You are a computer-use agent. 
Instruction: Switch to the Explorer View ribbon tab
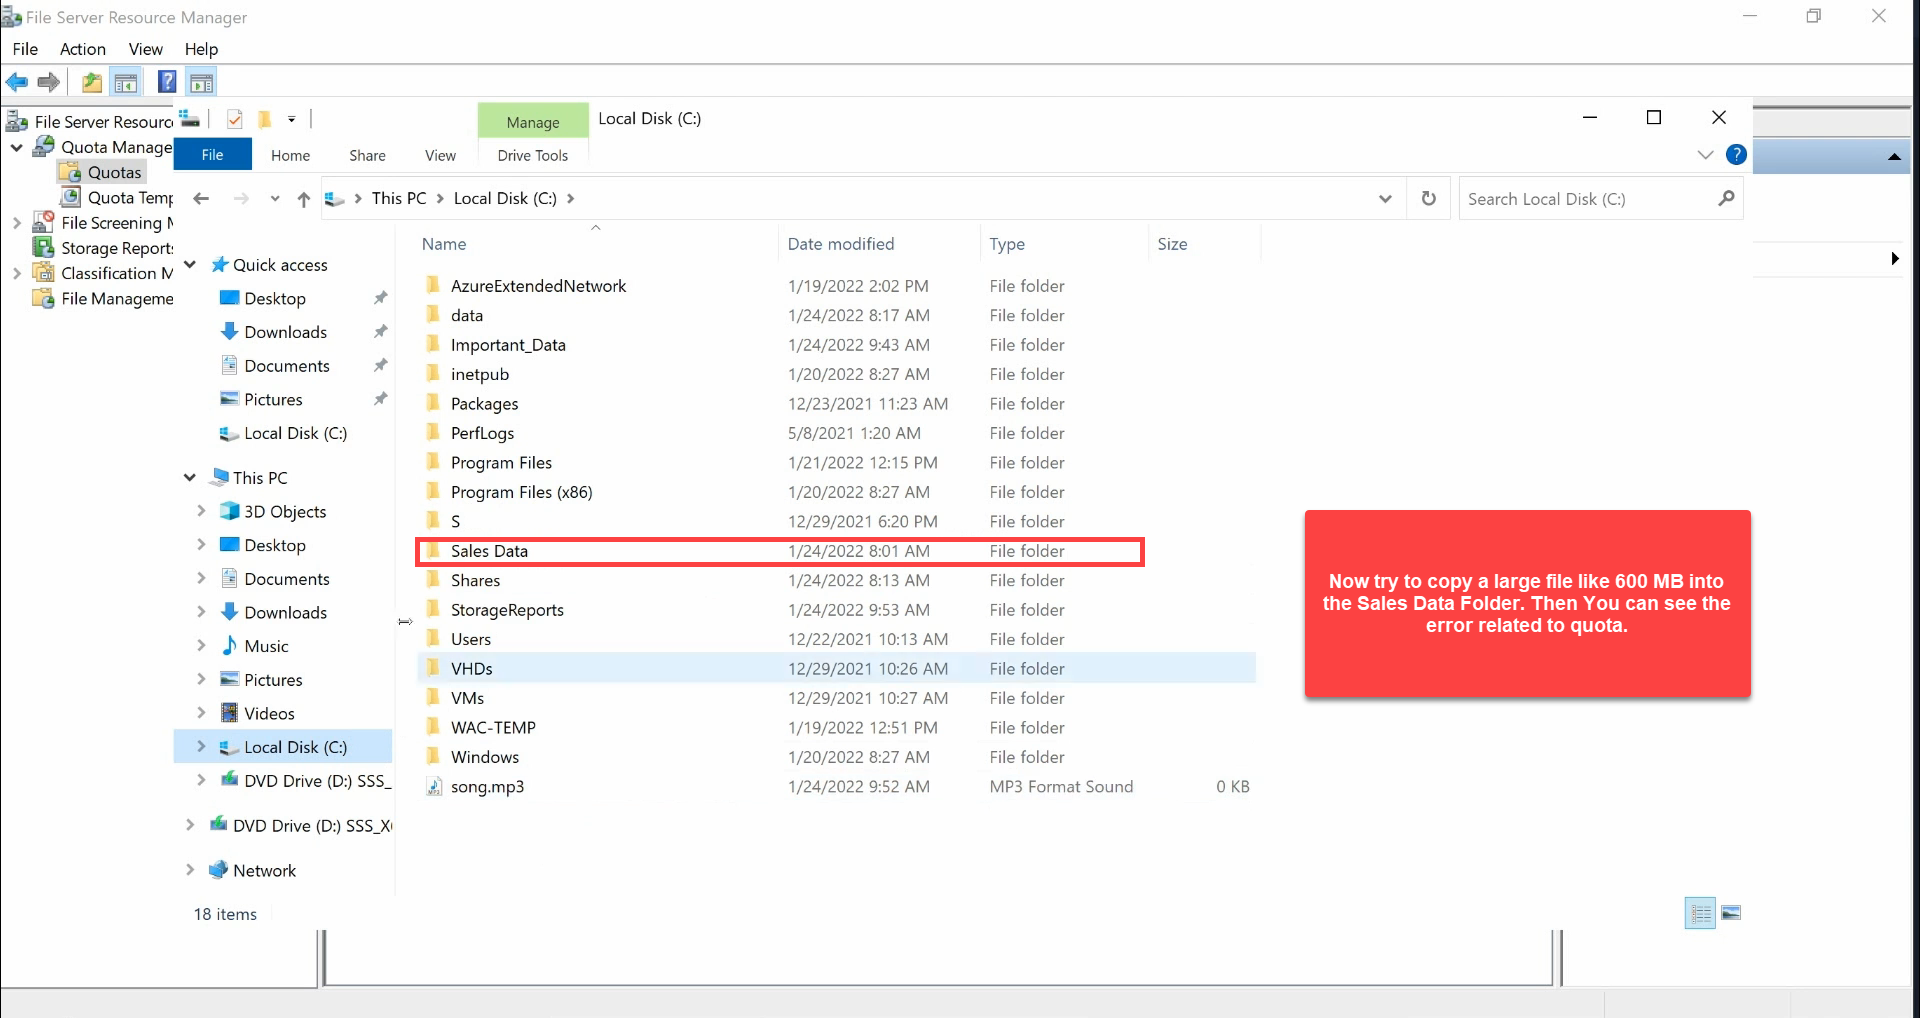click(x=440, y=155)
